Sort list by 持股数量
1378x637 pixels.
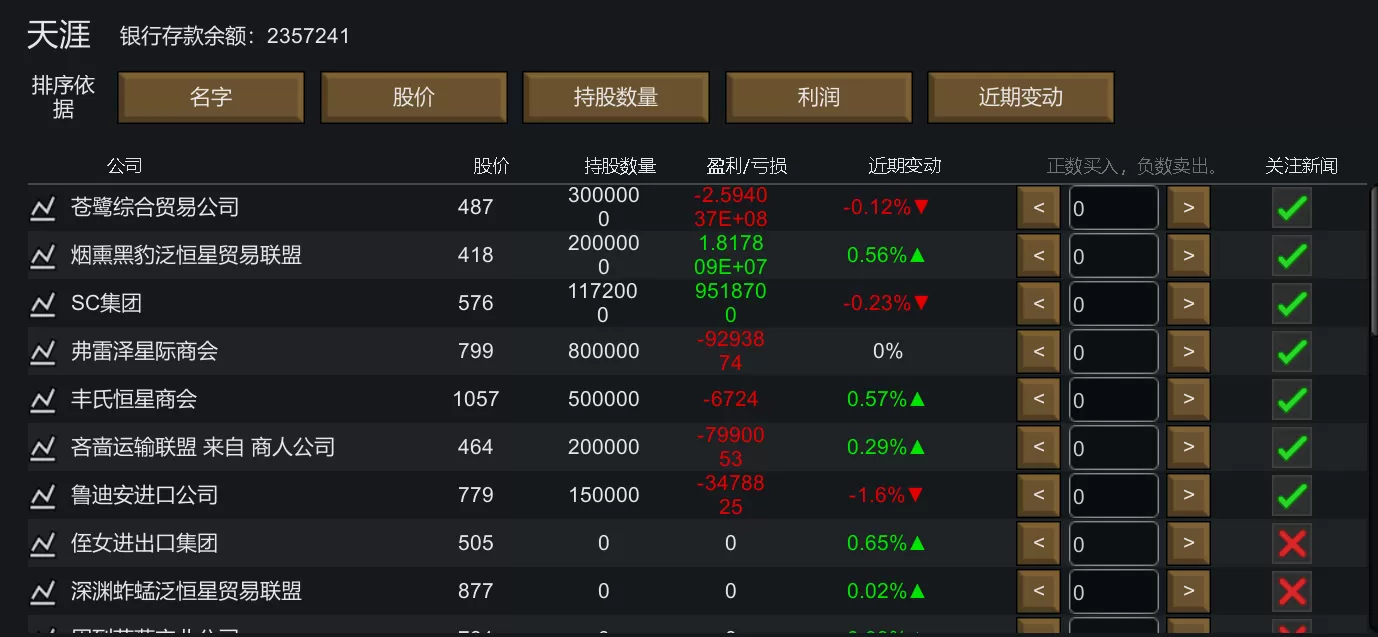pos(616,98)
